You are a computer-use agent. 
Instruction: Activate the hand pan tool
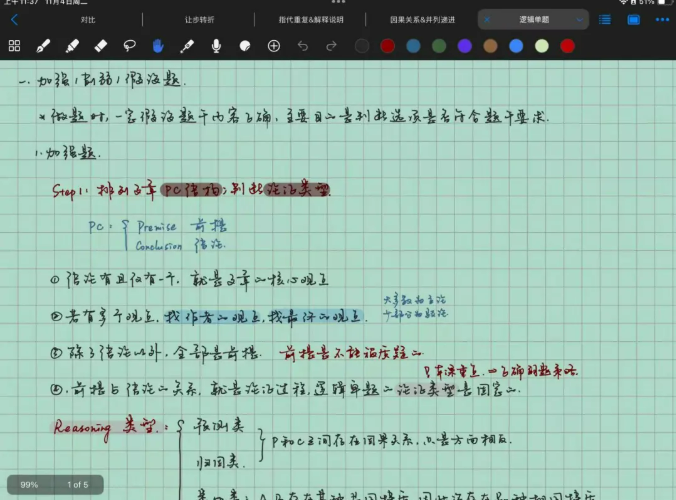[158, 46]
